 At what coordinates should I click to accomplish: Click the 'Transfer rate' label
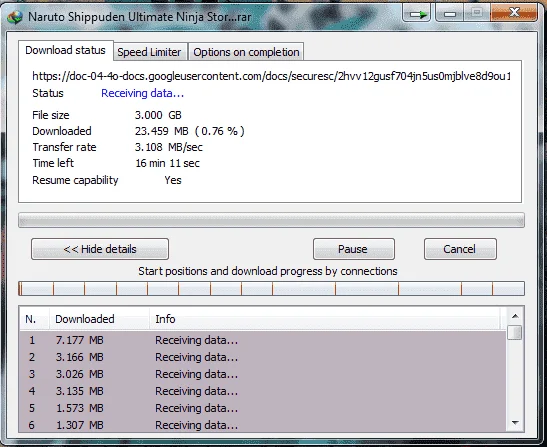pyautogui.click(x=64, y=147)
